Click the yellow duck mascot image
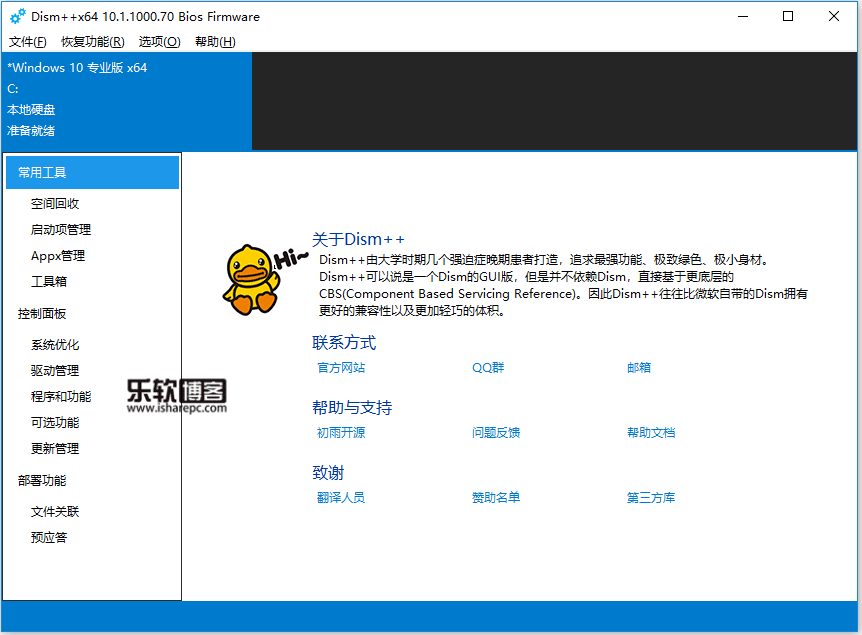 [252, 280]
